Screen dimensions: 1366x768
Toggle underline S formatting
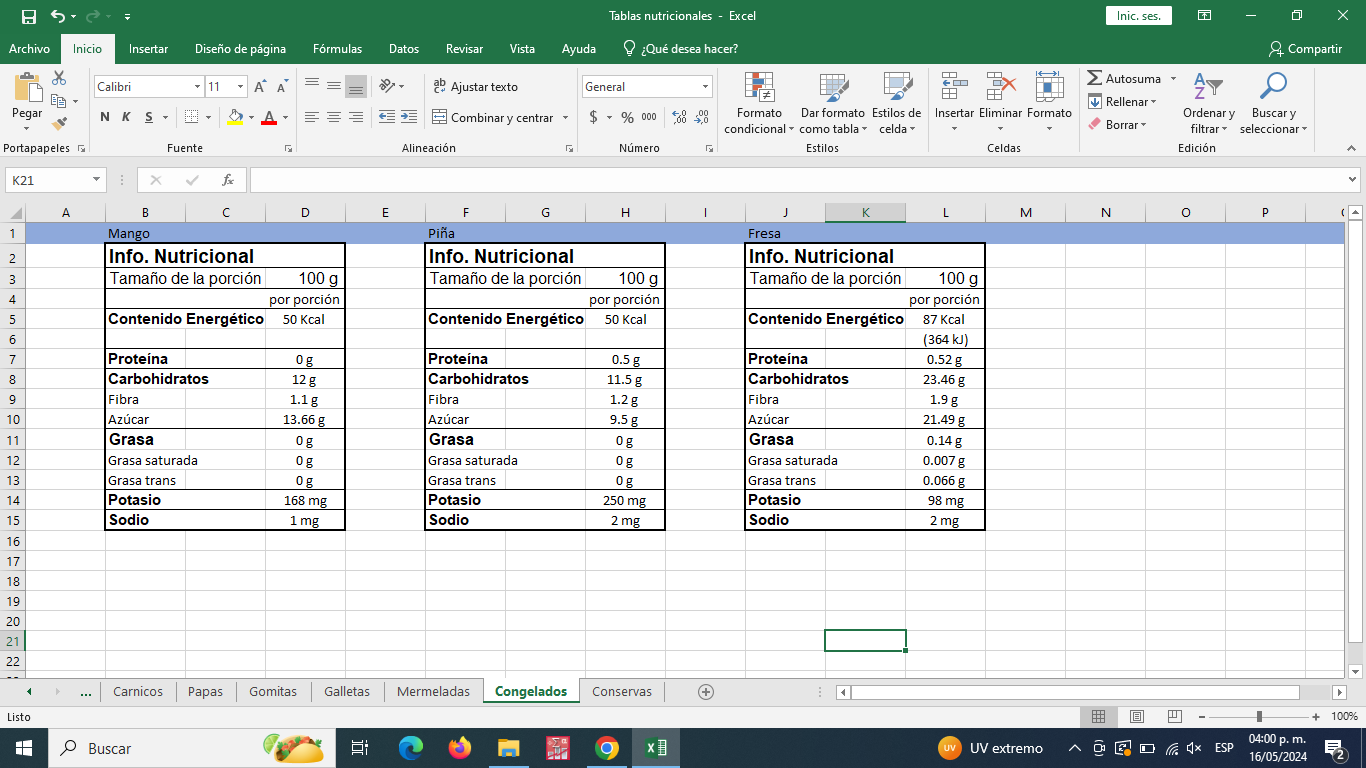point(149,117)
